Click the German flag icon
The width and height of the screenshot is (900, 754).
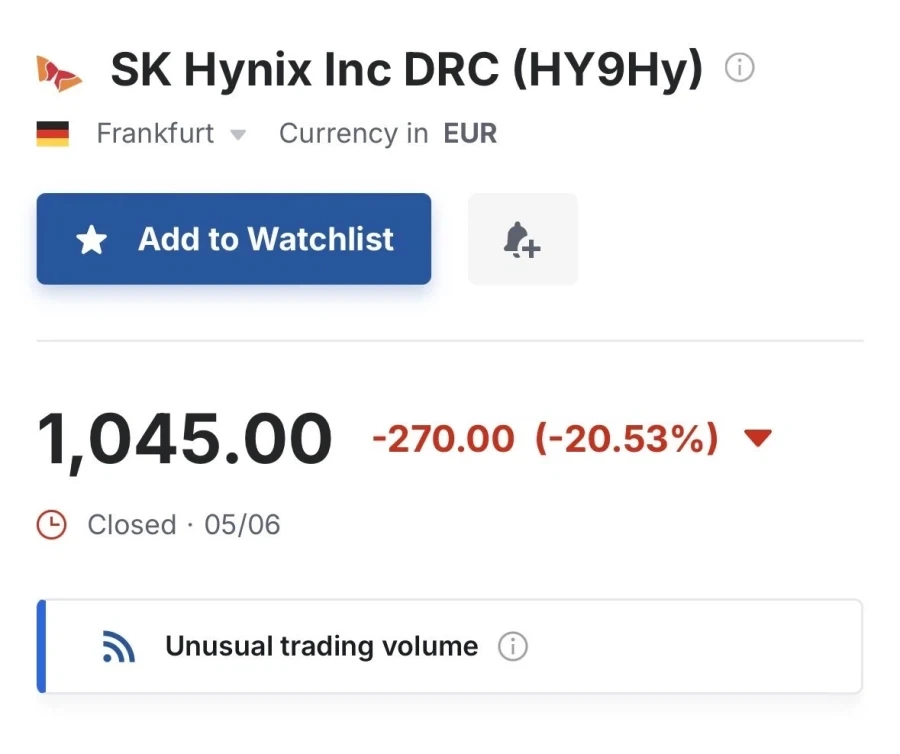pyautogui.click(x=53, y=134)
